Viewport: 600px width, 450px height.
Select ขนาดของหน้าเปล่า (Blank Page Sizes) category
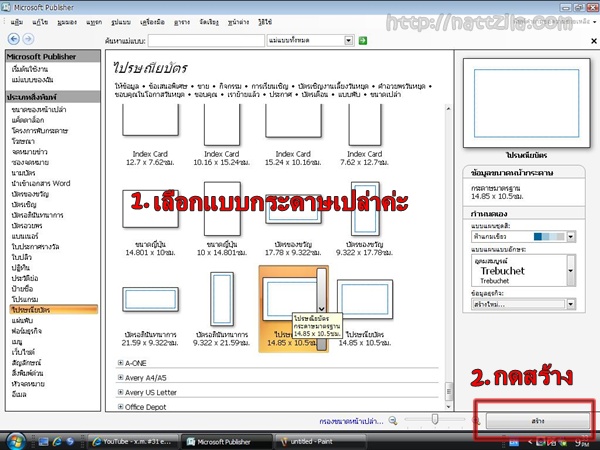point(39,109)
